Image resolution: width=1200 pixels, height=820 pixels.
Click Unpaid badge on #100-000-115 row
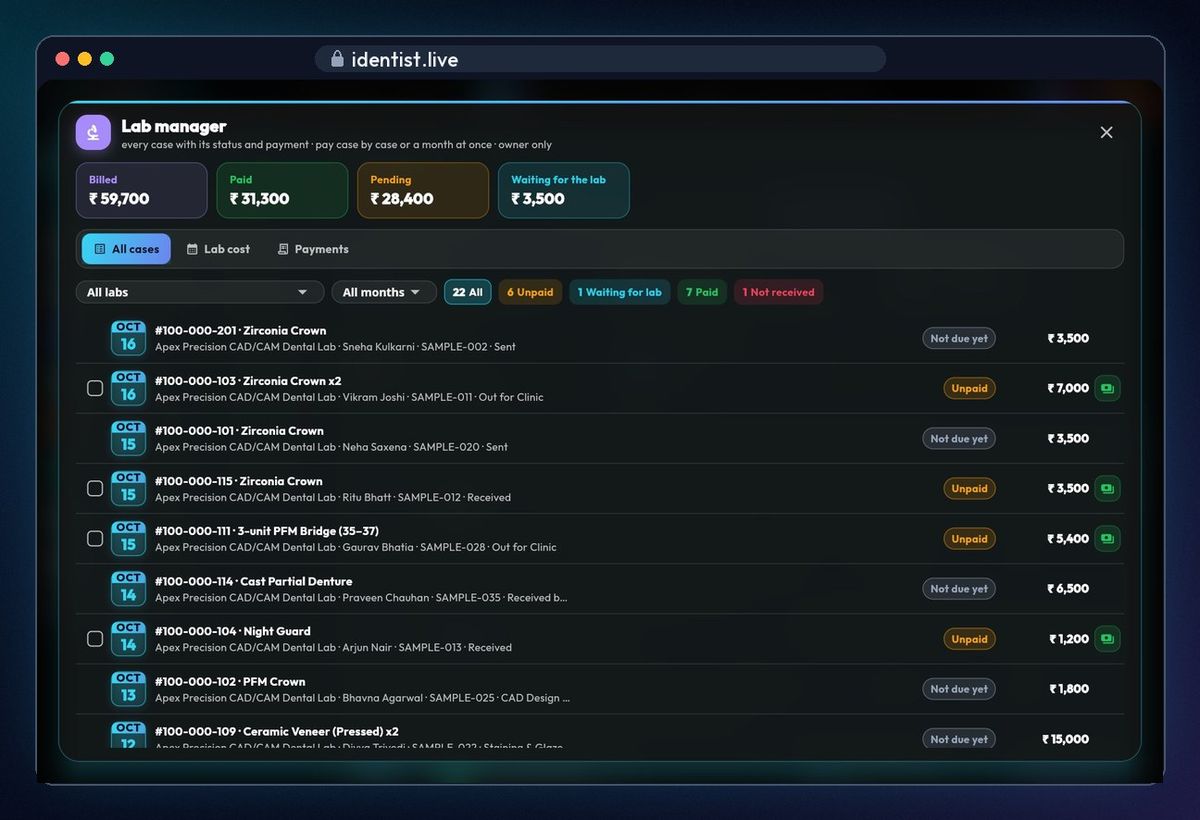point(969,488)
